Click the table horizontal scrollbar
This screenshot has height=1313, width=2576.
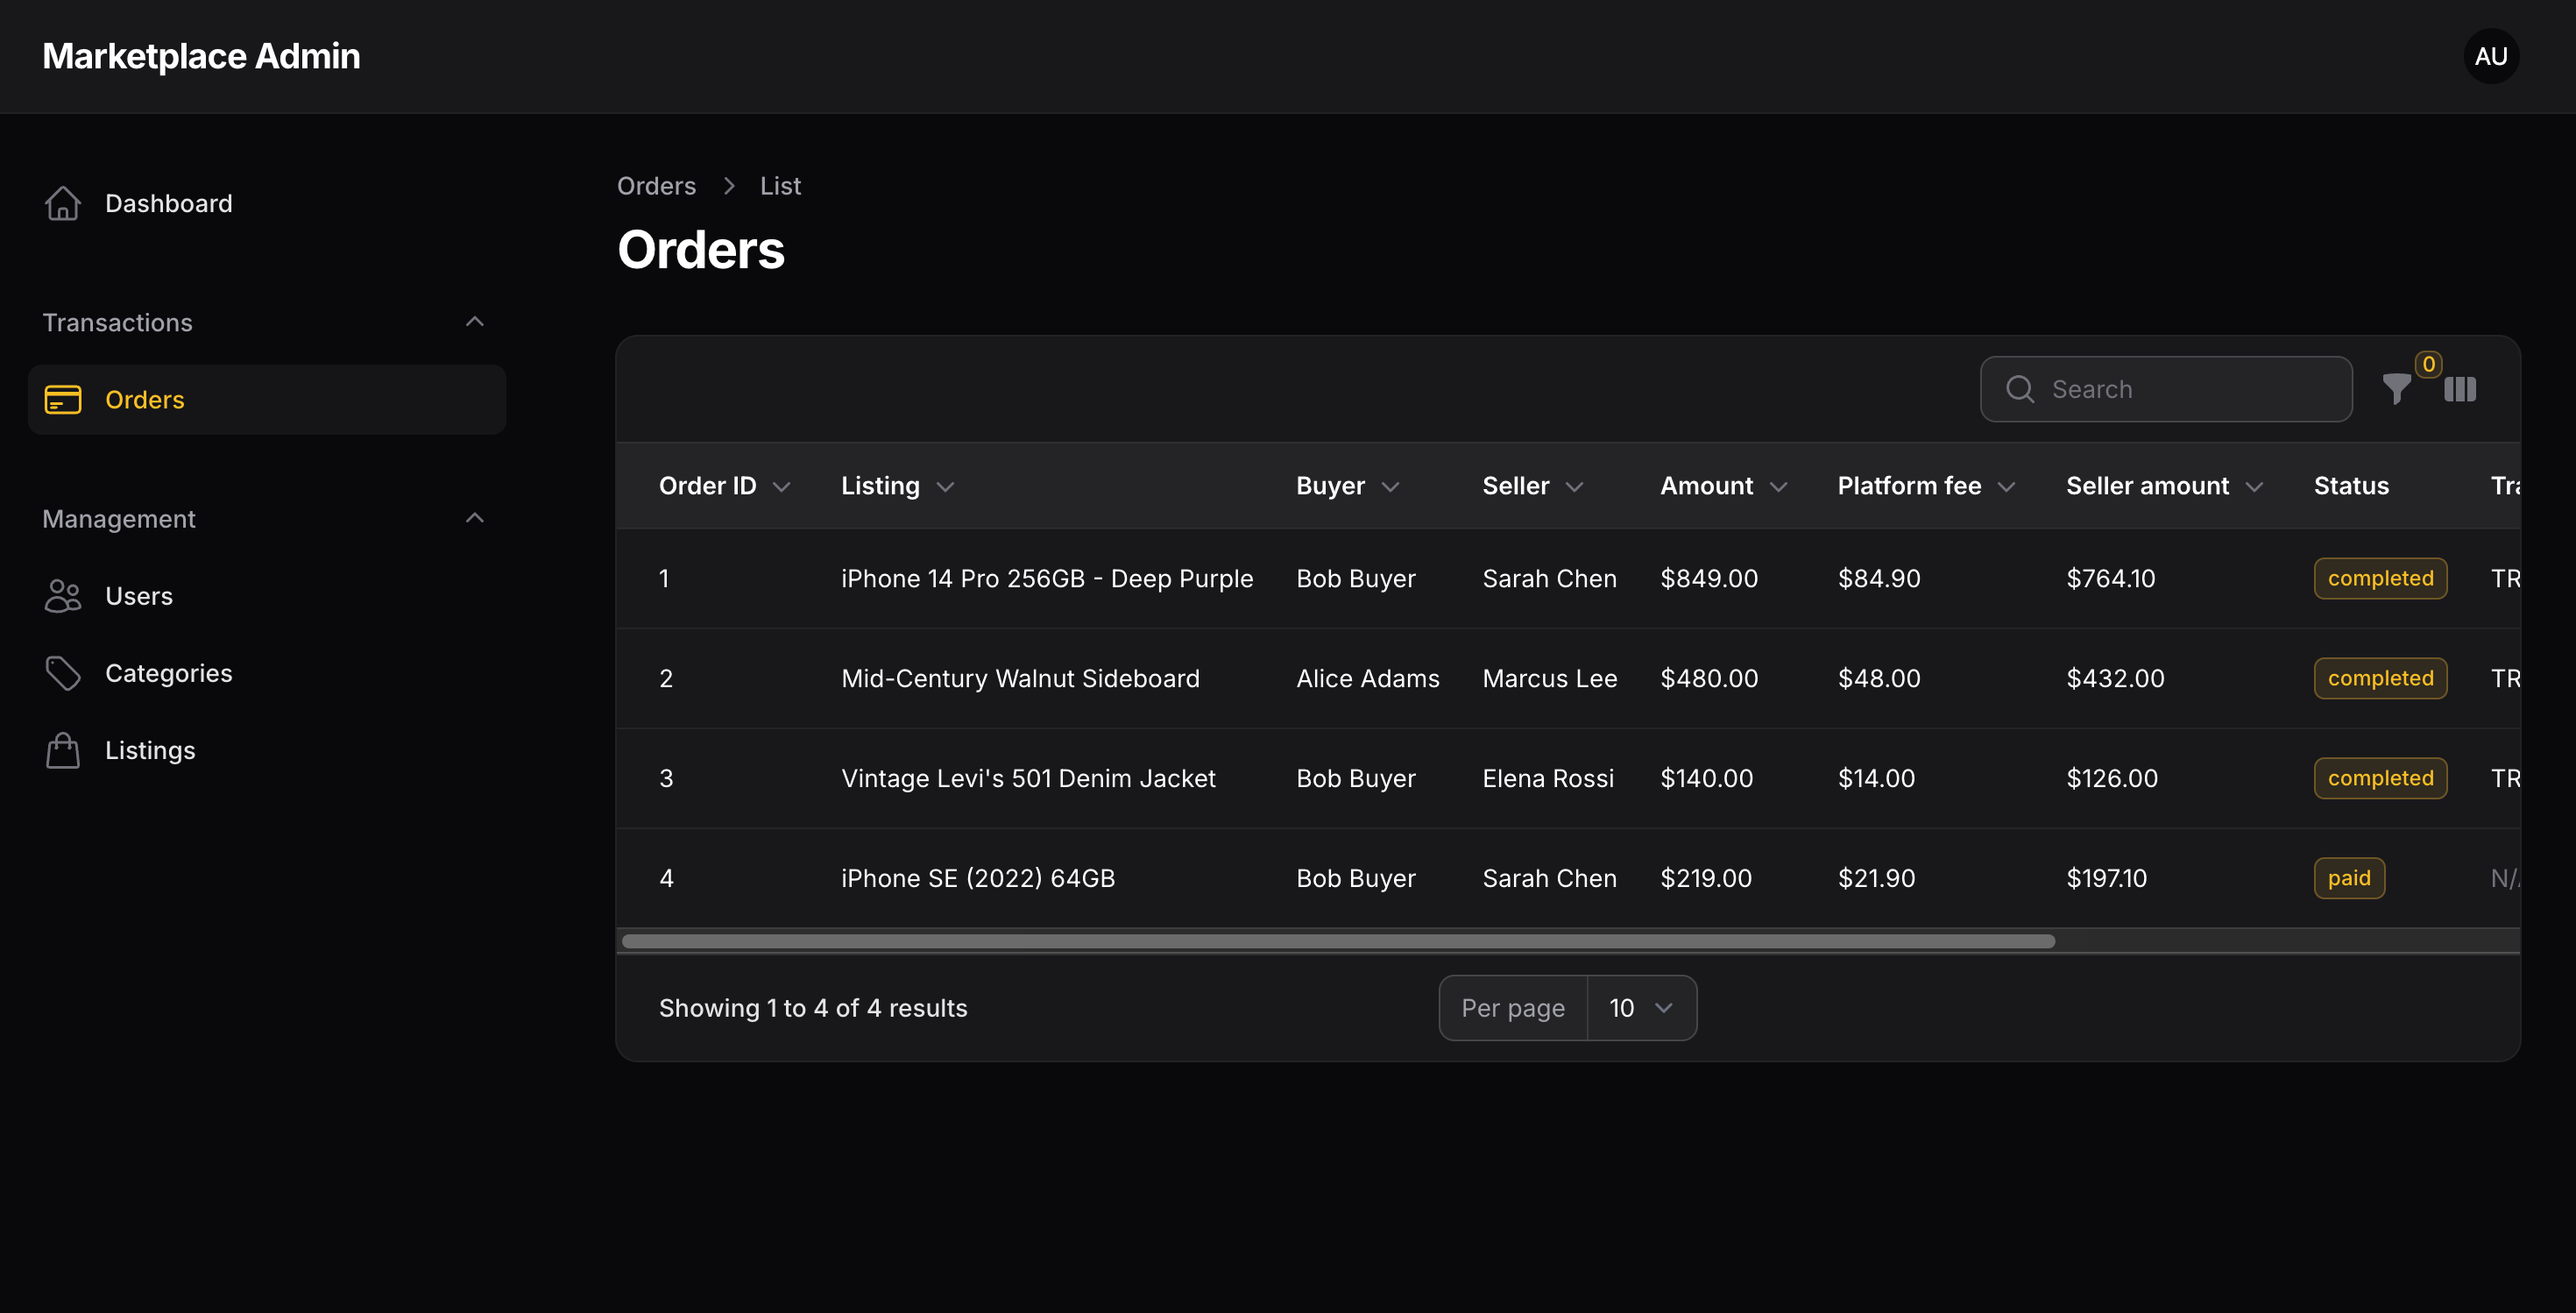coord(1338,941)
